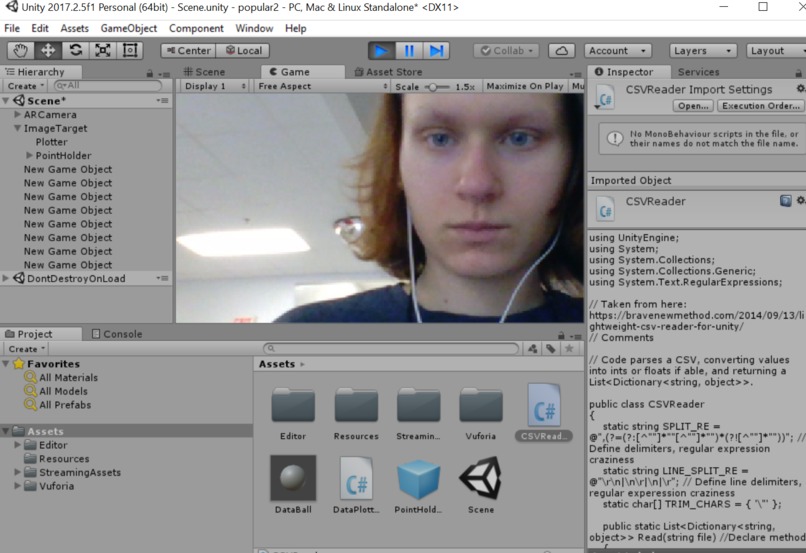Expand StreamingAssets folder in Project tree
Viewport: 806px width, 553px height.
[17, 472]
